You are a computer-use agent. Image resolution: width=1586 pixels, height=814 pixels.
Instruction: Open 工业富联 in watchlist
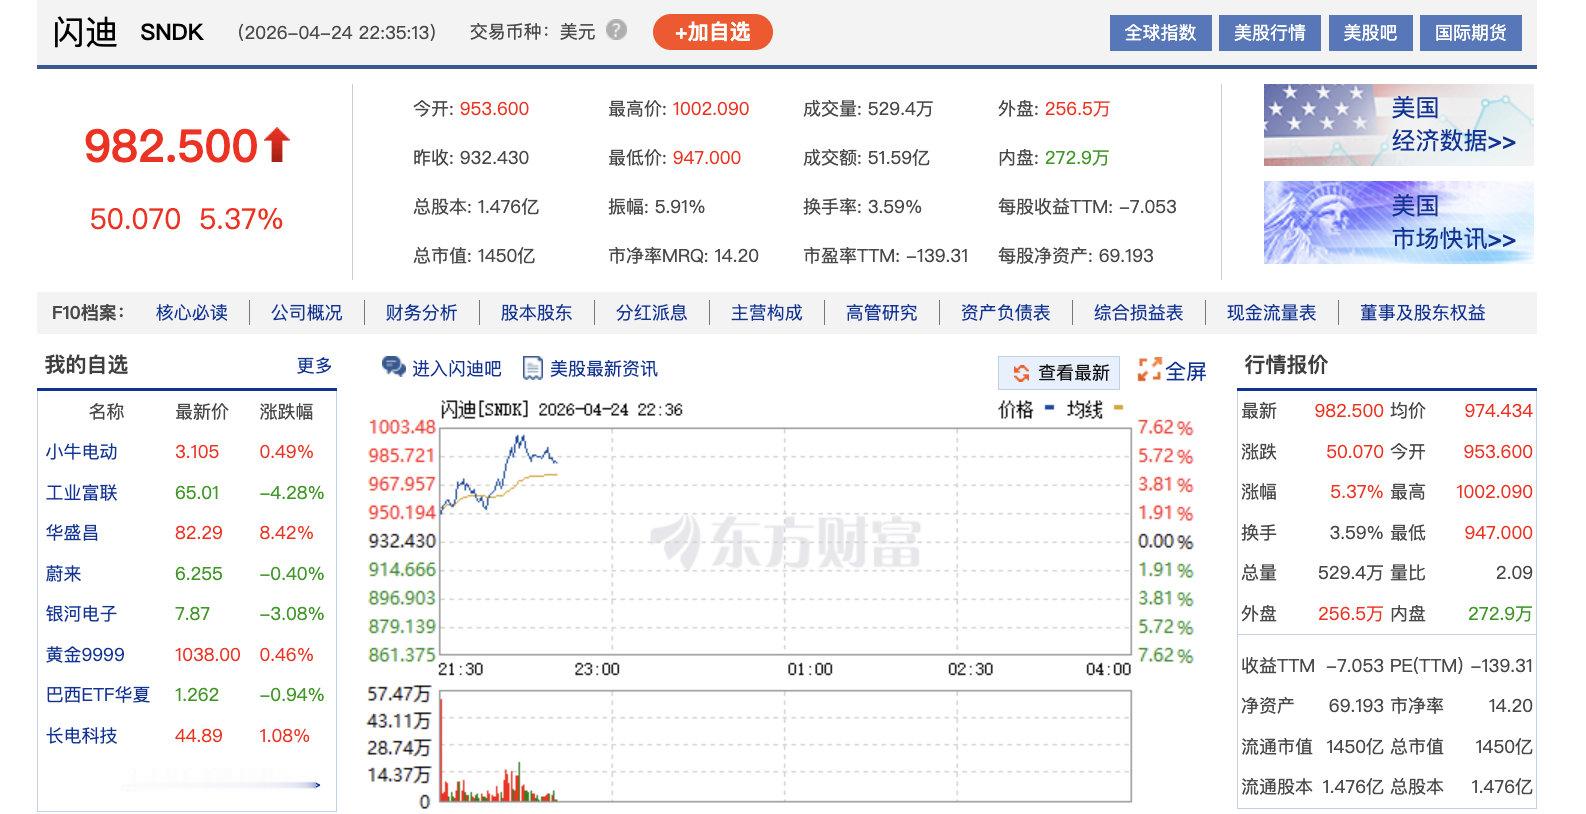click(x=82, y=493)
